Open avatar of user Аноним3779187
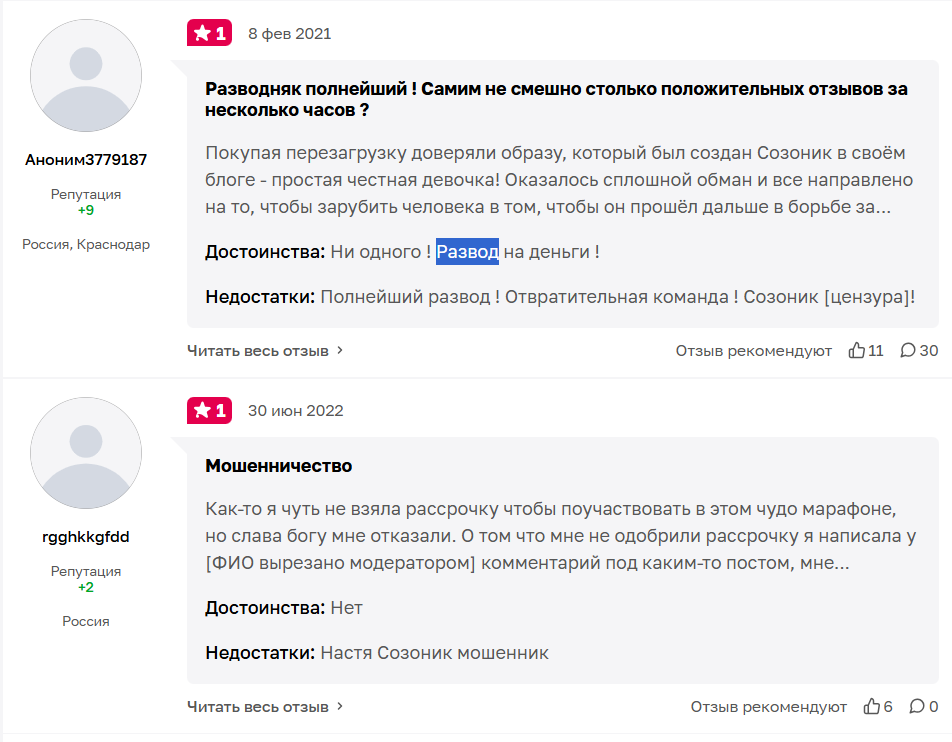 (86, 75)
